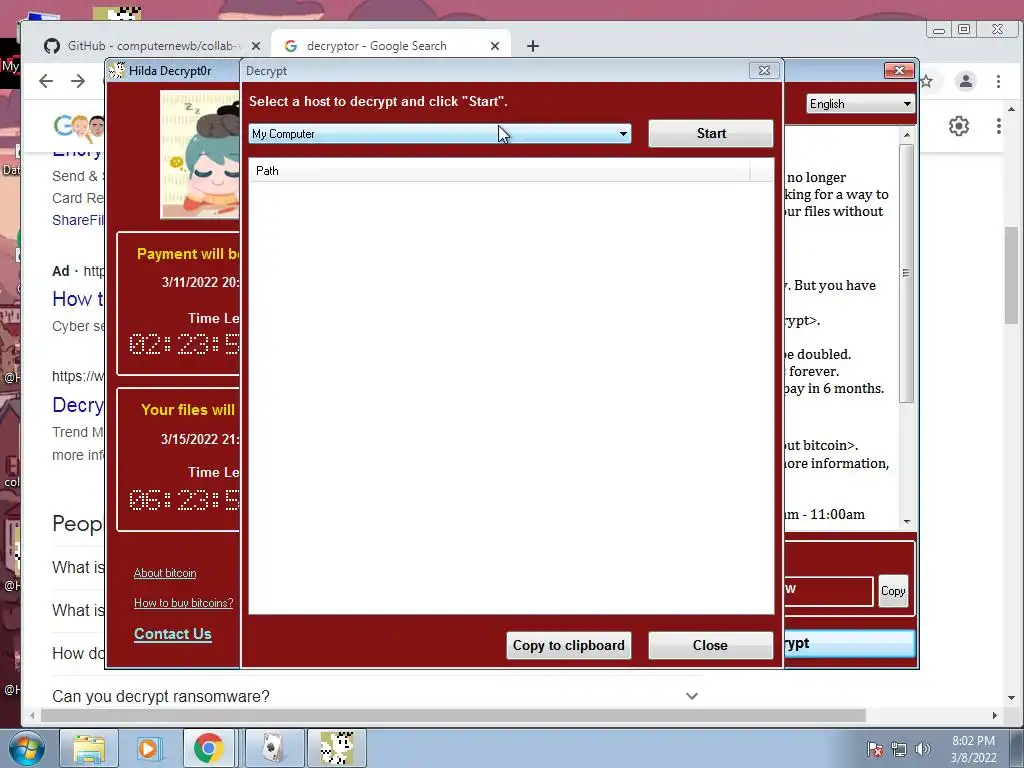Click the Solitaire cards taskbar icon
Image resolution: width=1024 pixels, height=768 pixels.
(274, 748)
